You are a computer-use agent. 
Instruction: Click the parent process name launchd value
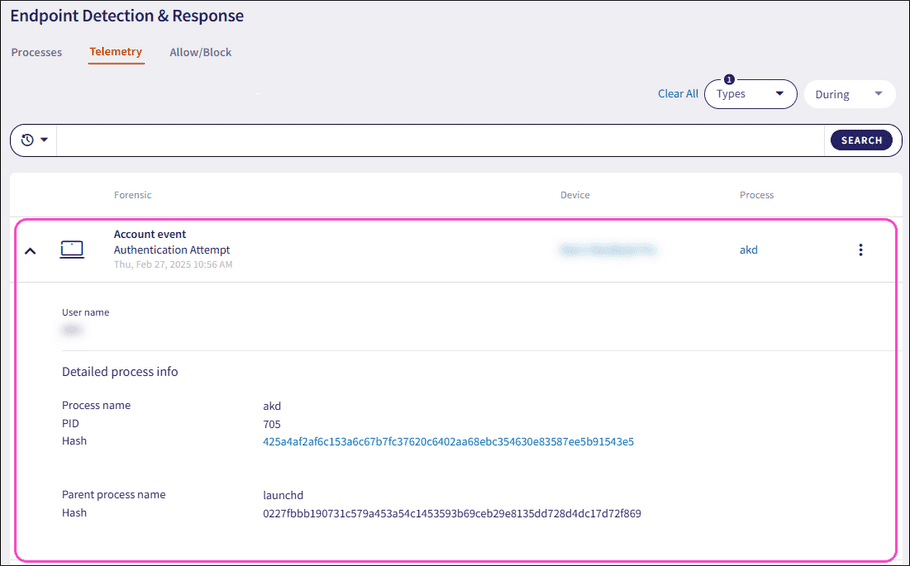point(283,495)
